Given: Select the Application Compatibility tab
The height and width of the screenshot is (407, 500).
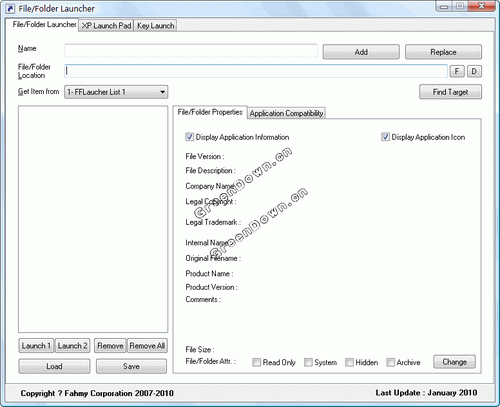Looking at the screenshot, I should point(286,113).
